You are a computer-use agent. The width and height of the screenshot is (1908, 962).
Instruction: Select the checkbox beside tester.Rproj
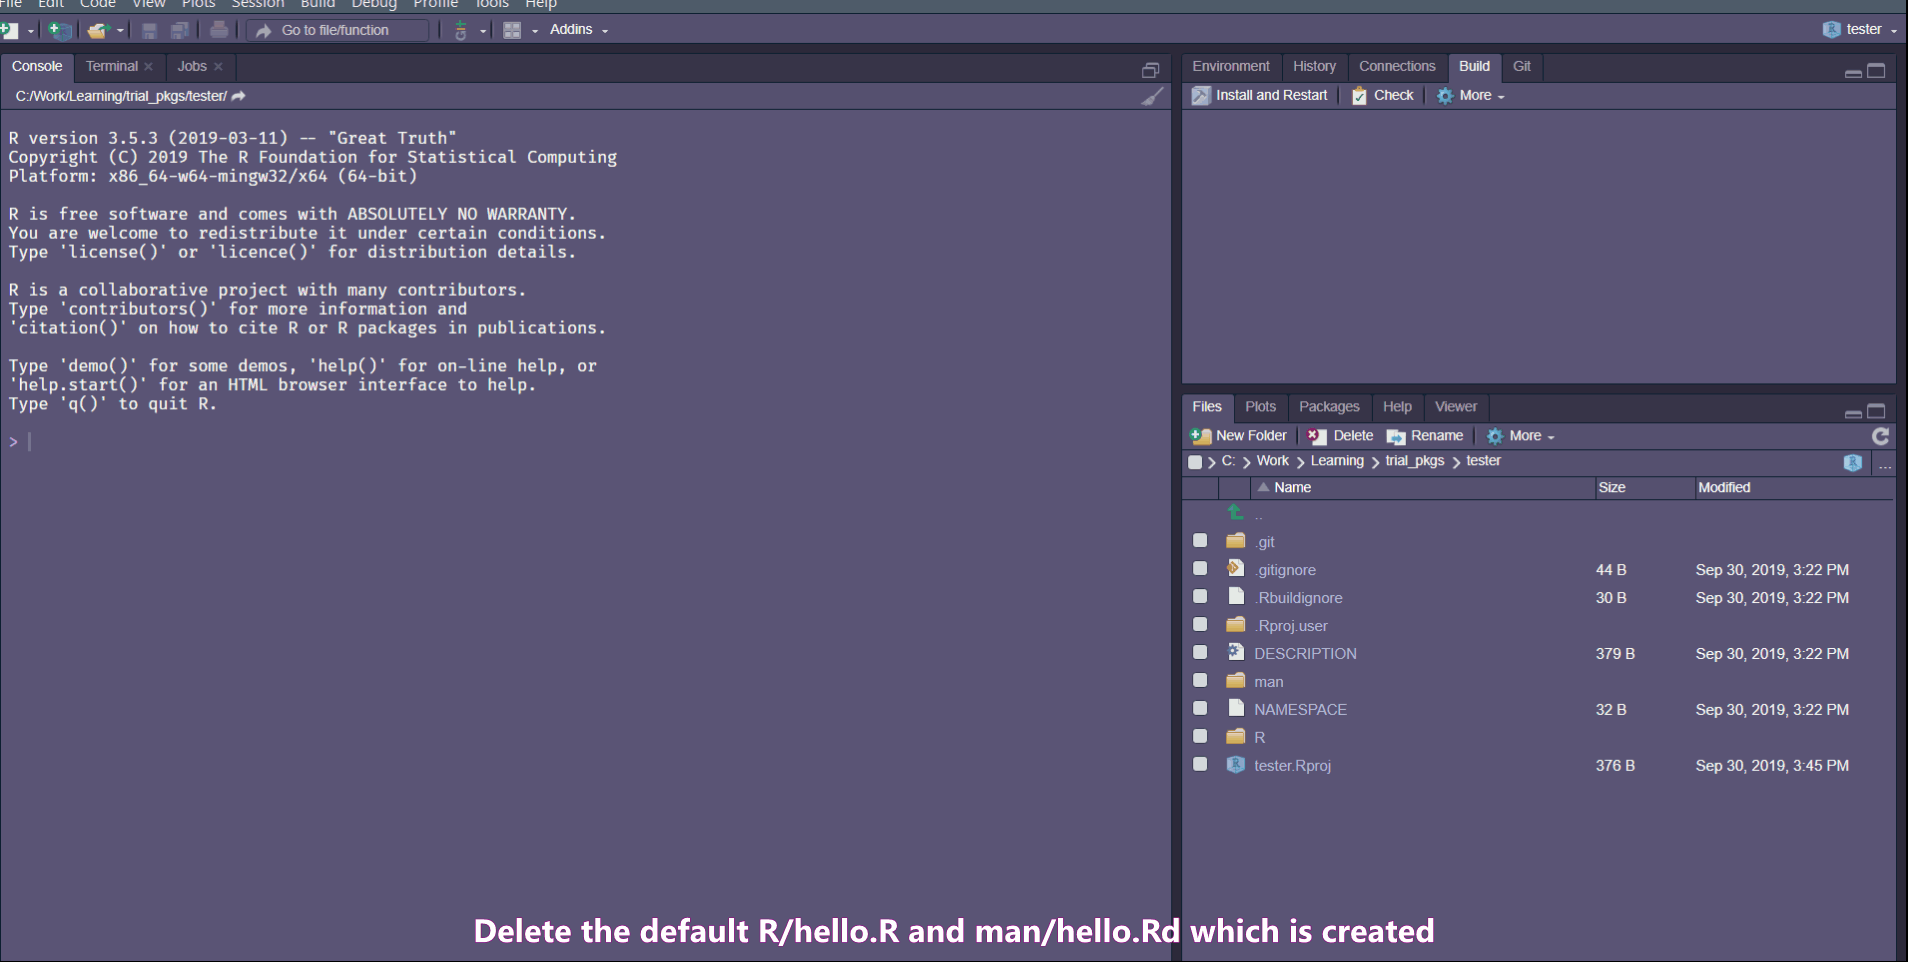(1200, 764)
